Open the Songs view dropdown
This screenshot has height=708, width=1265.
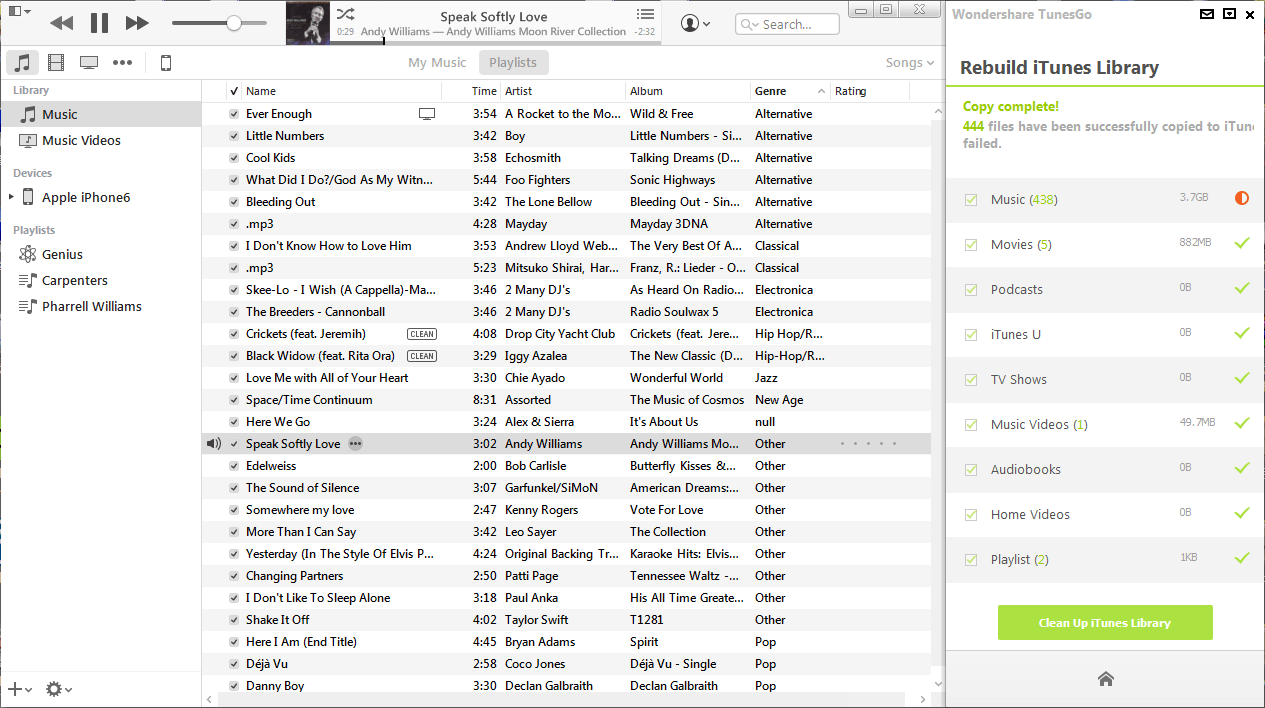909,63
